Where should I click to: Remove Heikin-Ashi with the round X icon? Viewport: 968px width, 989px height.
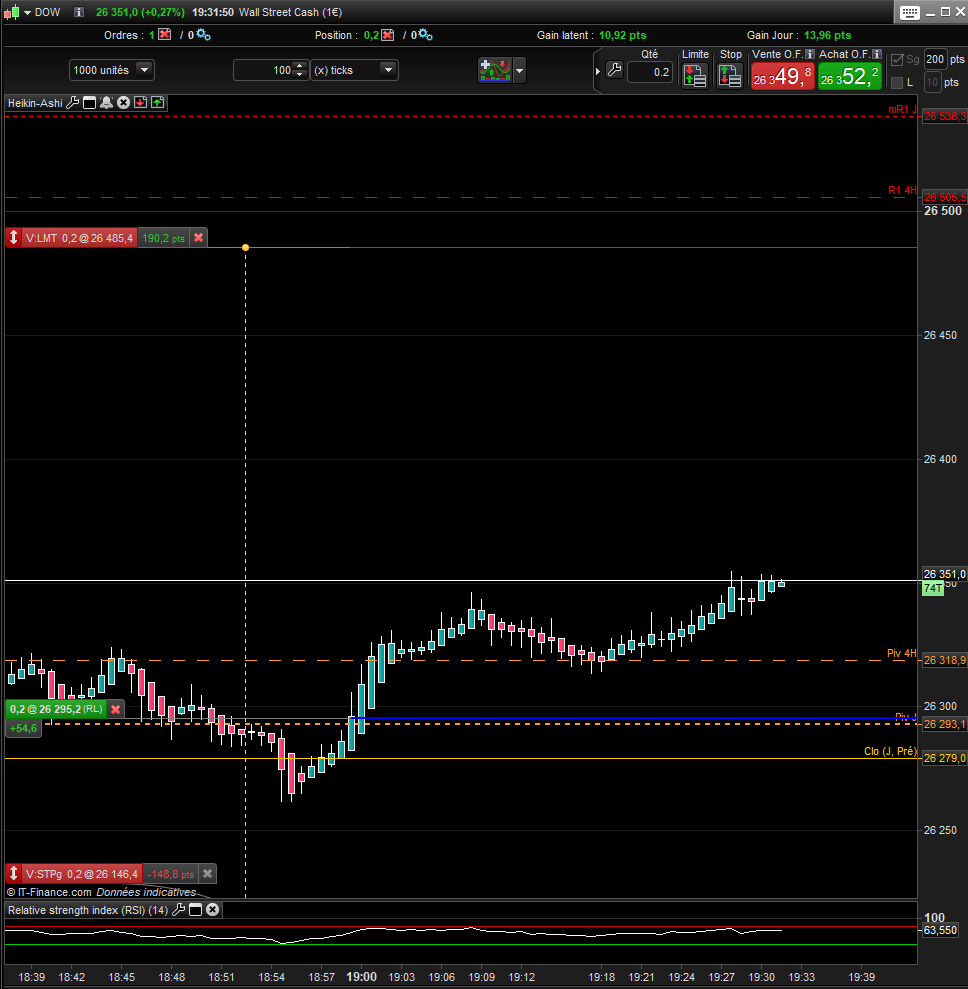(124, 103)
